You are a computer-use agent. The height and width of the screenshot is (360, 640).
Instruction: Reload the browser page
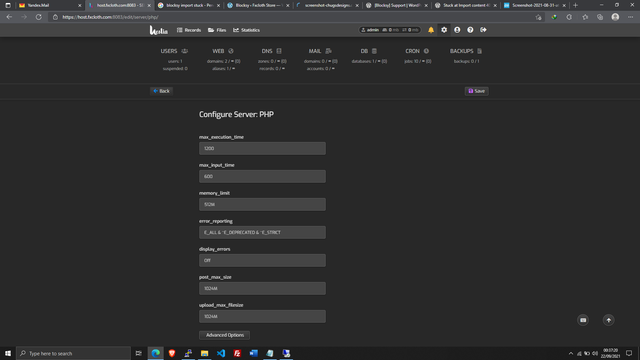point(38,17)
